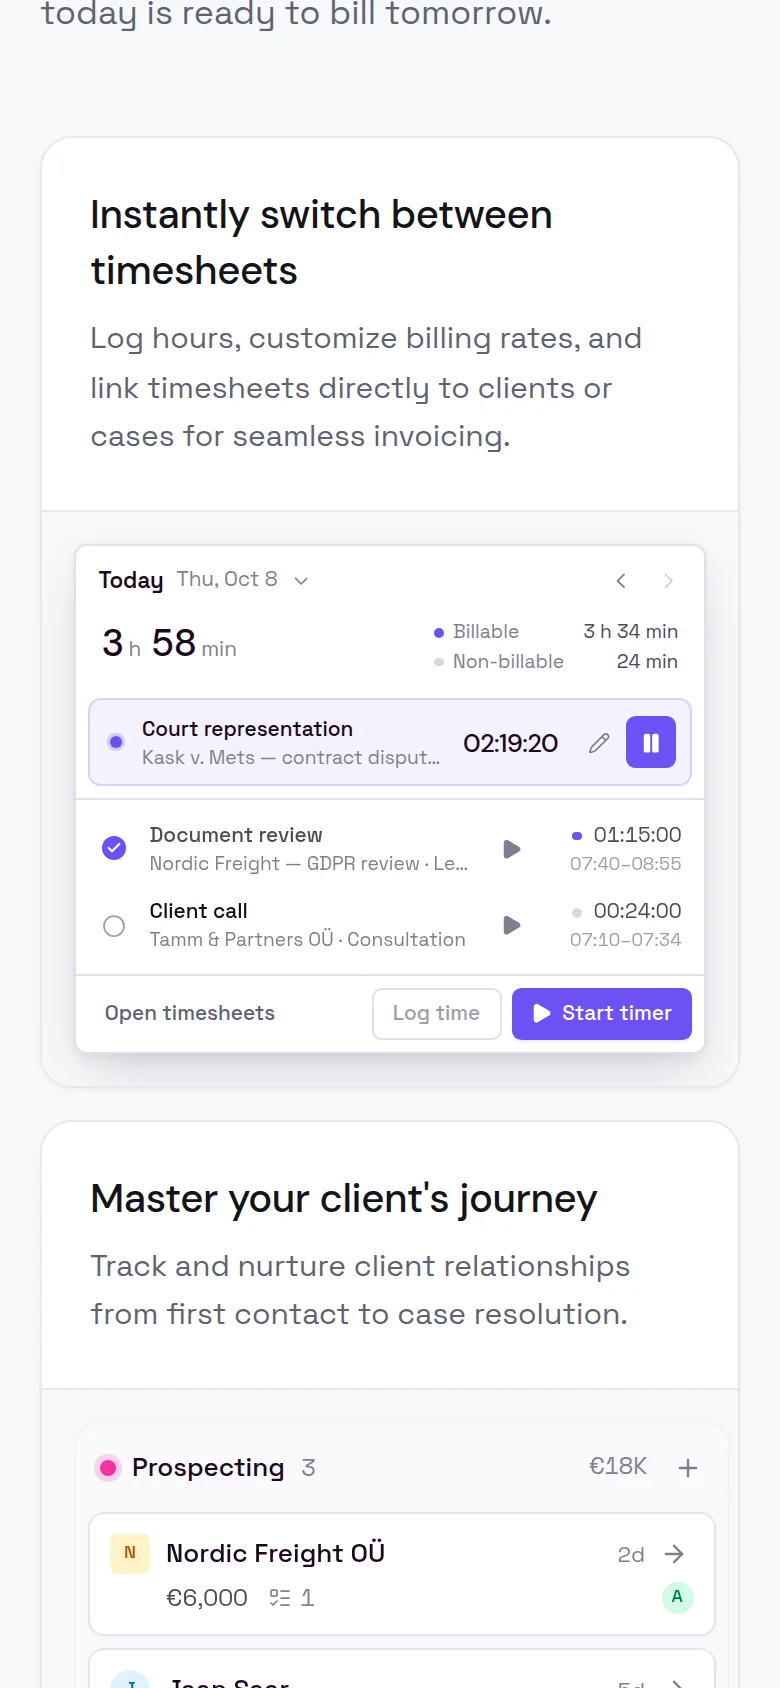Resume timer for Document review entry

[x=512, y=849]
